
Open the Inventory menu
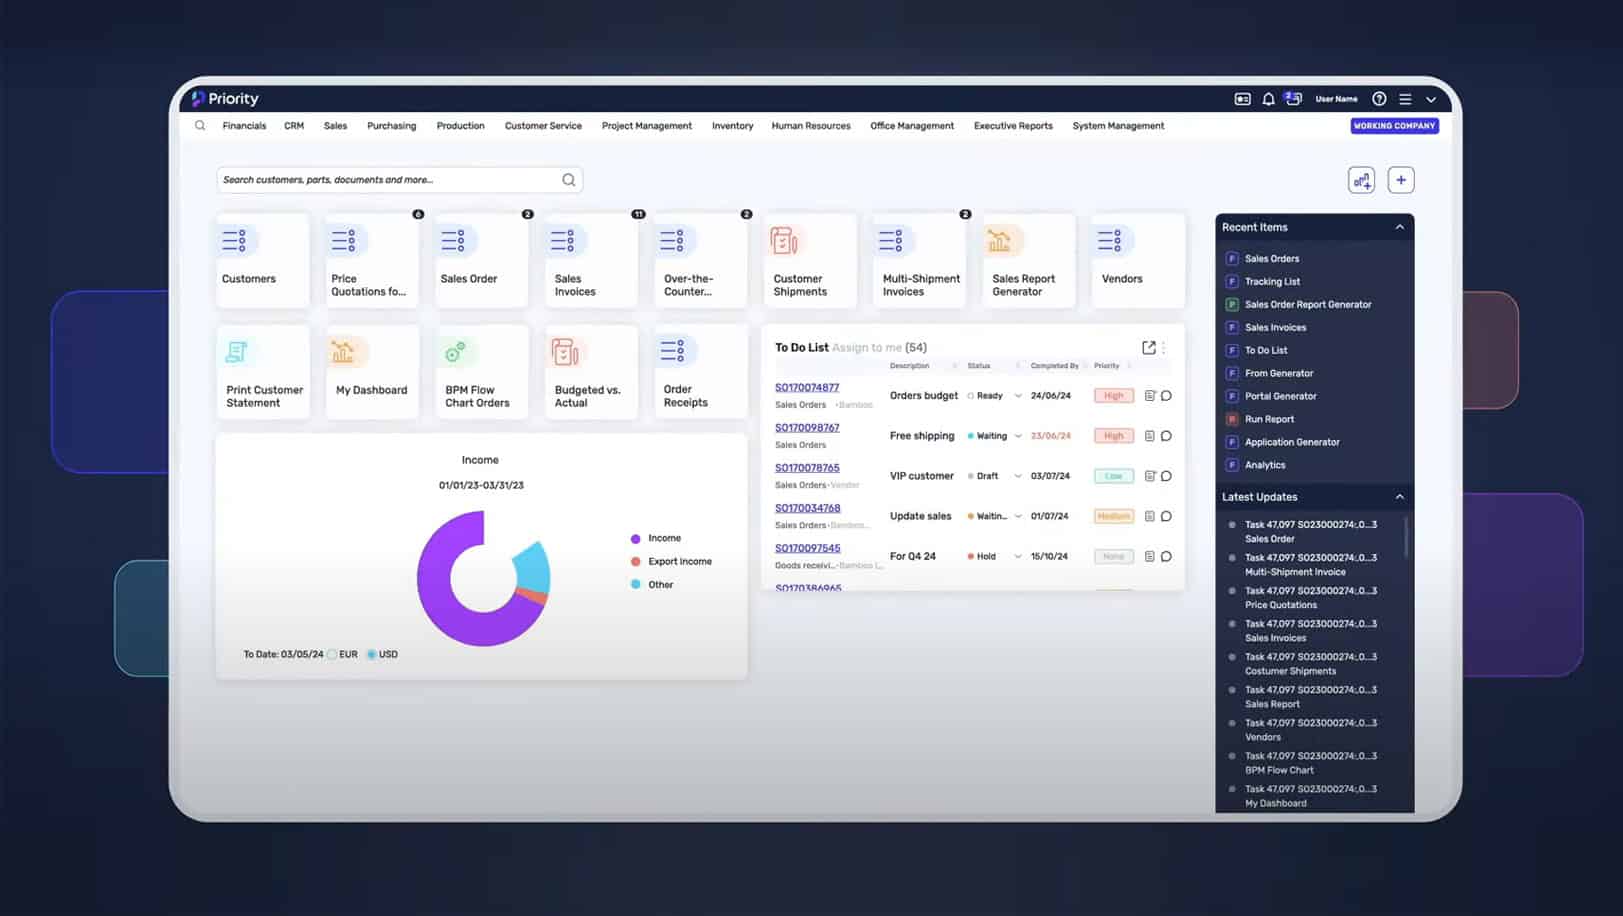click(x=732, y=126)
